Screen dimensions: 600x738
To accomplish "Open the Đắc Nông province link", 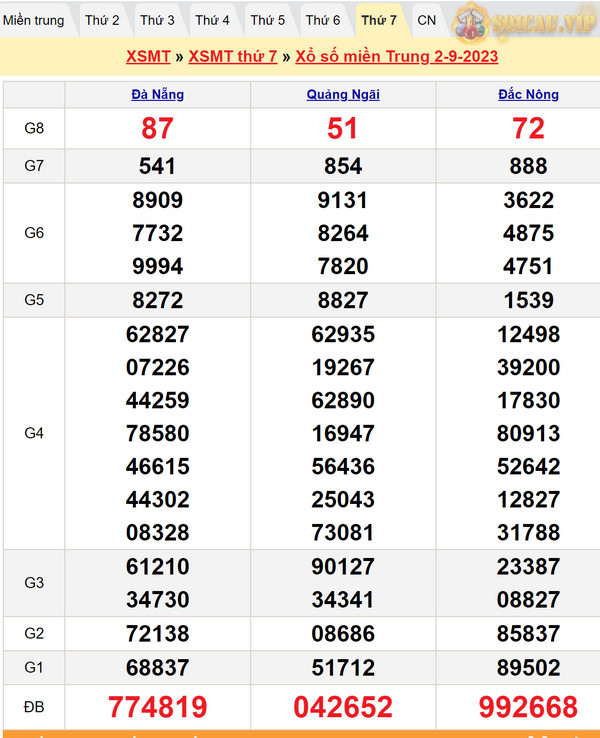I will click(528, 95).
